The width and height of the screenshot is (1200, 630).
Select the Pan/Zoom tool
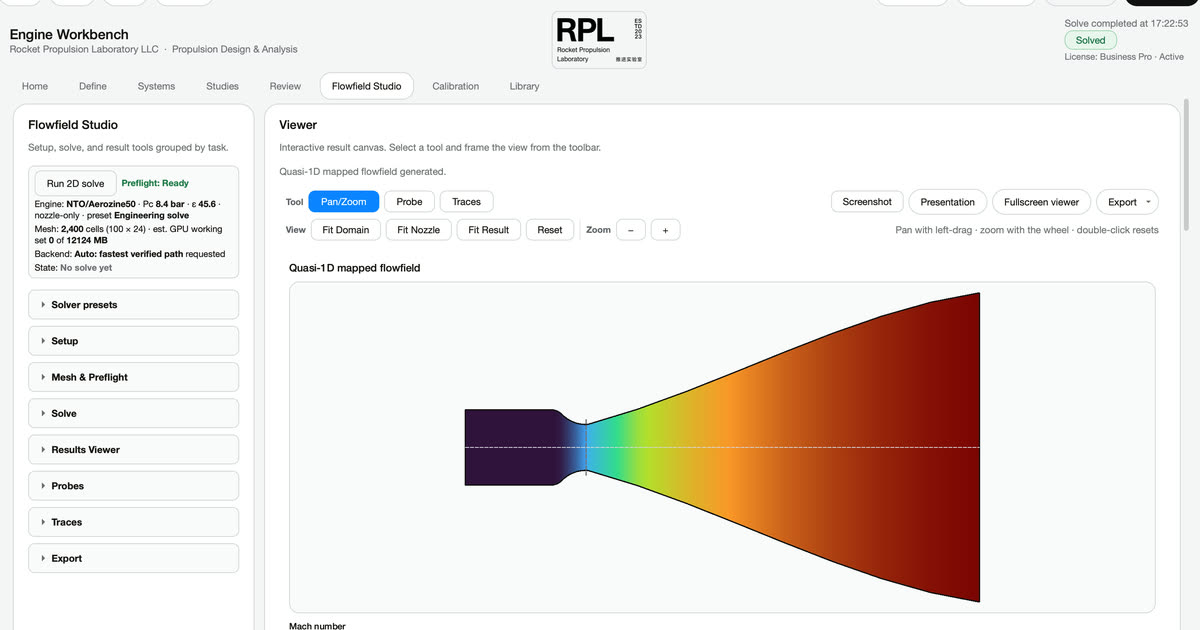click(343, 202)
